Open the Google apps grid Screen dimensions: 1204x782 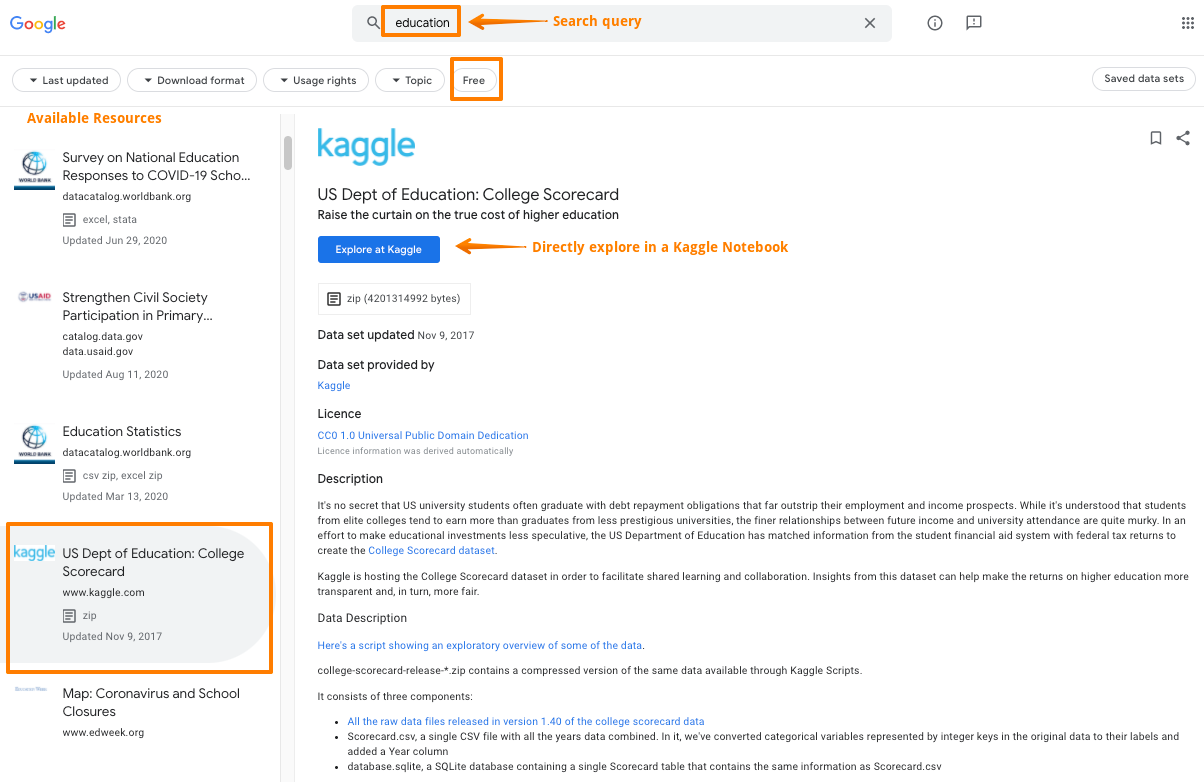[x=1187, y=23]
